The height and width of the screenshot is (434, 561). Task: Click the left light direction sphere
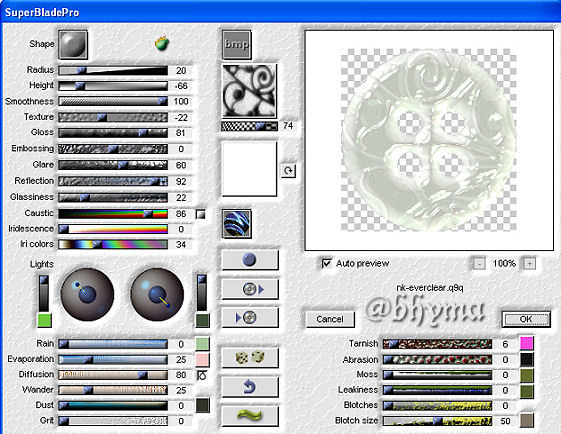87,294
